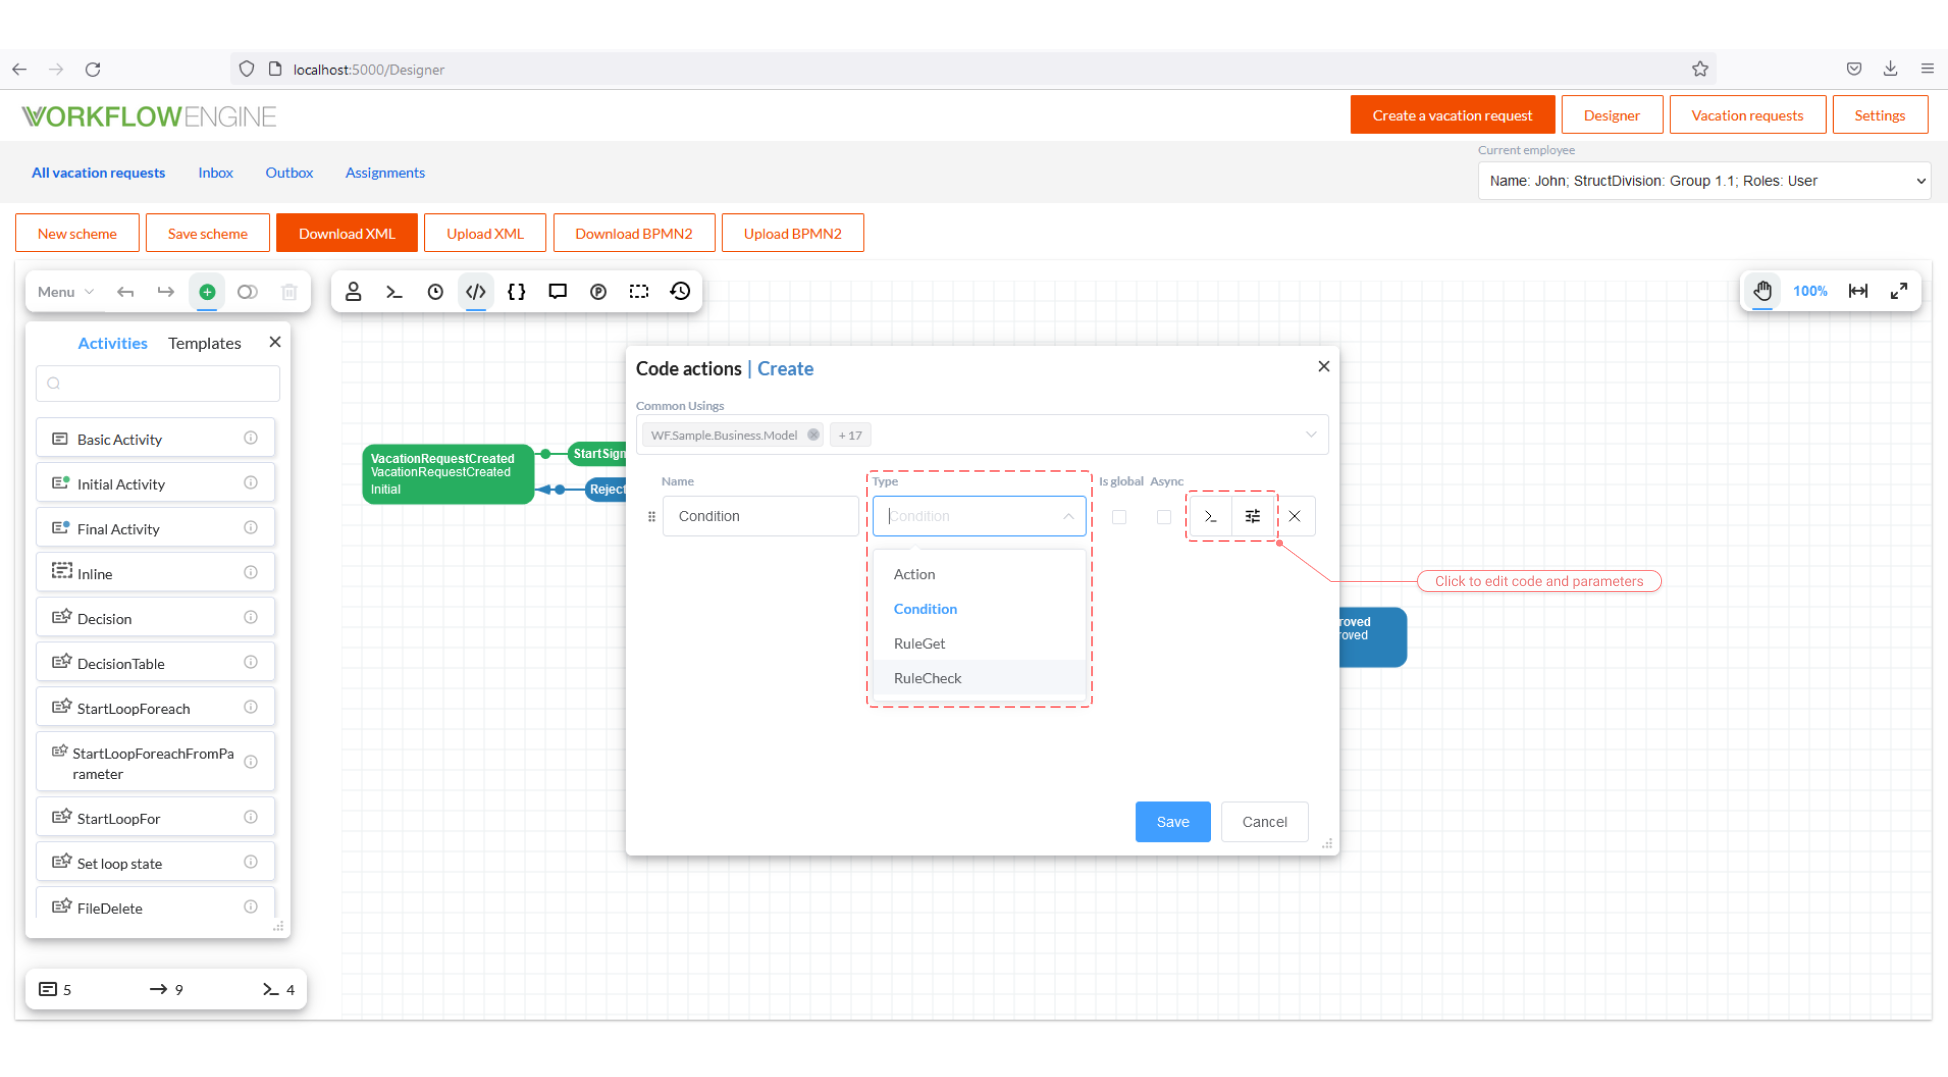Open the Commands toolbar icon

394,291
